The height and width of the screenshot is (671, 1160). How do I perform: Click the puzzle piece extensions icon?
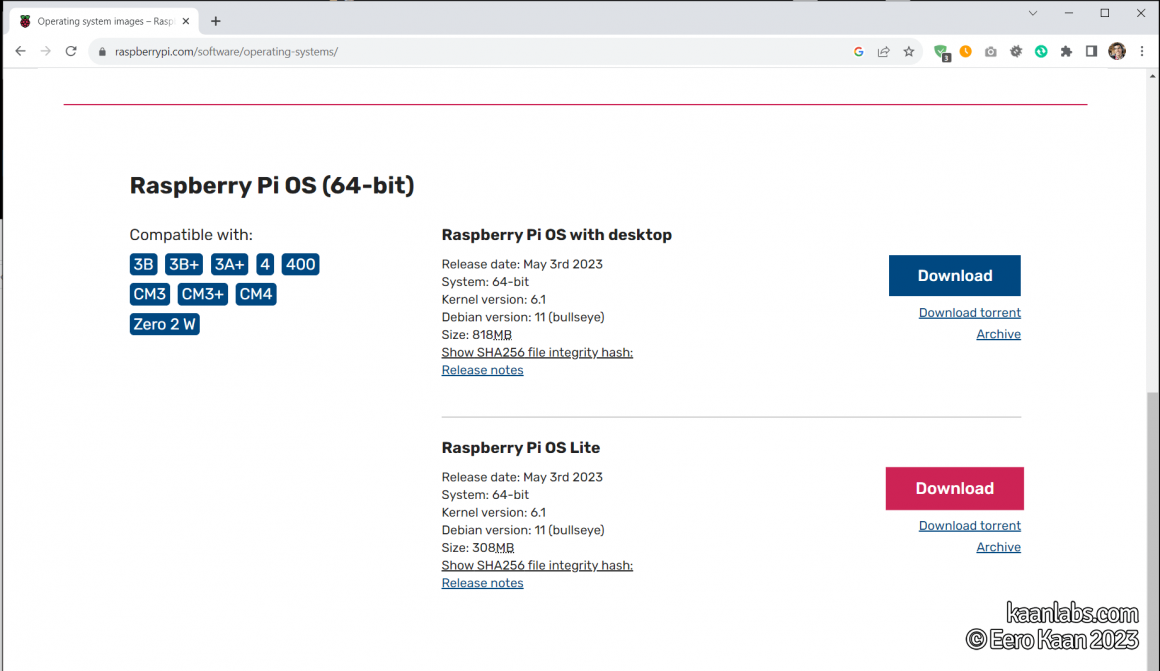coord(1065,51)
